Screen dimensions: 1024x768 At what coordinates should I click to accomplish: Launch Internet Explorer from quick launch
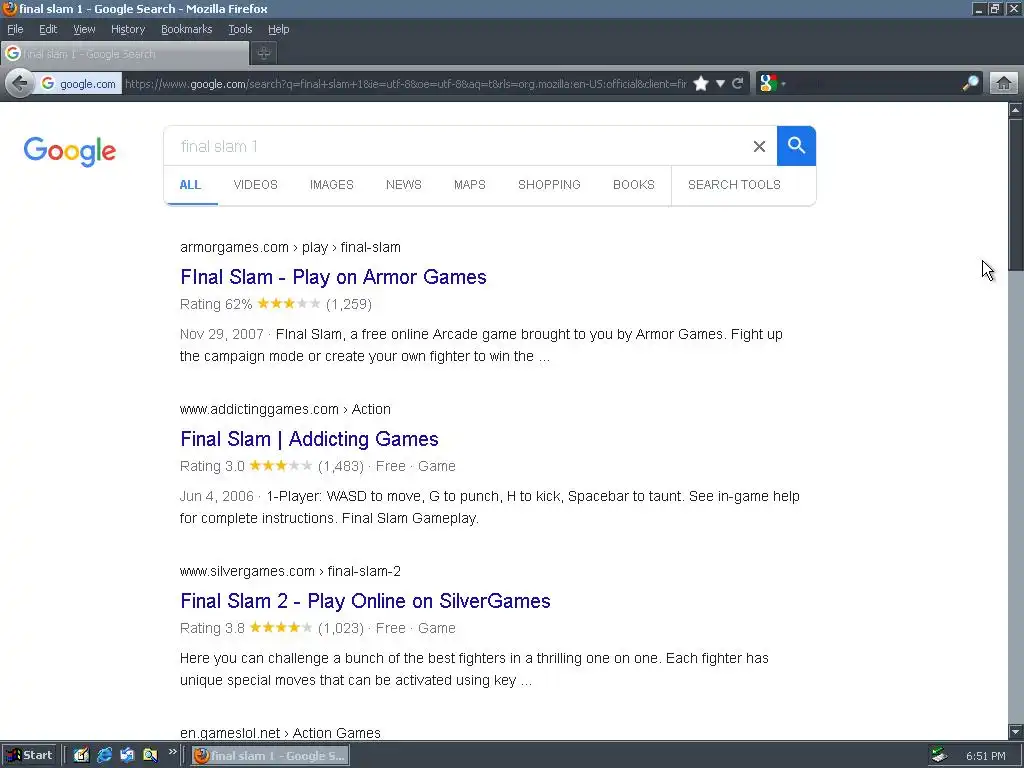(104, 756)
